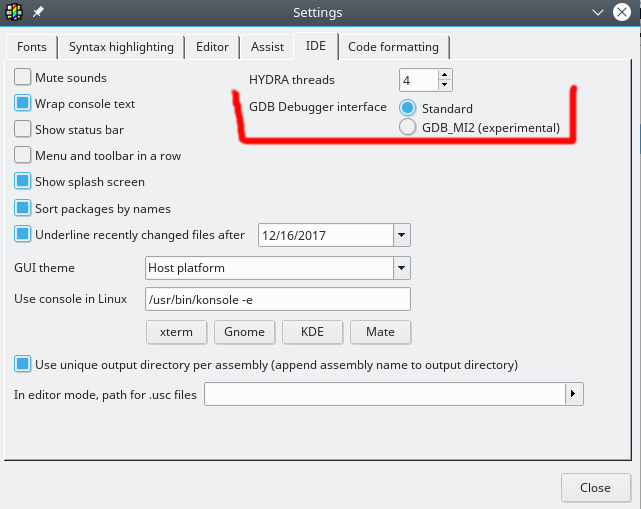Disable Sort packages by names
641x509 pixels.
pyautogui.click(x=23, y=208)
